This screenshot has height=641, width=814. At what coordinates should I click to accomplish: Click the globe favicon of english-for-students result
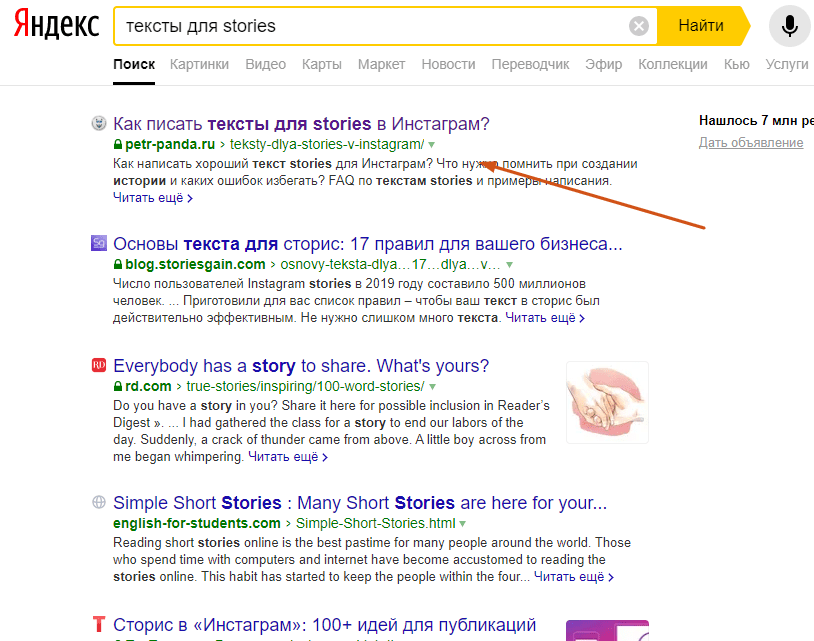(x=99, y=502)
